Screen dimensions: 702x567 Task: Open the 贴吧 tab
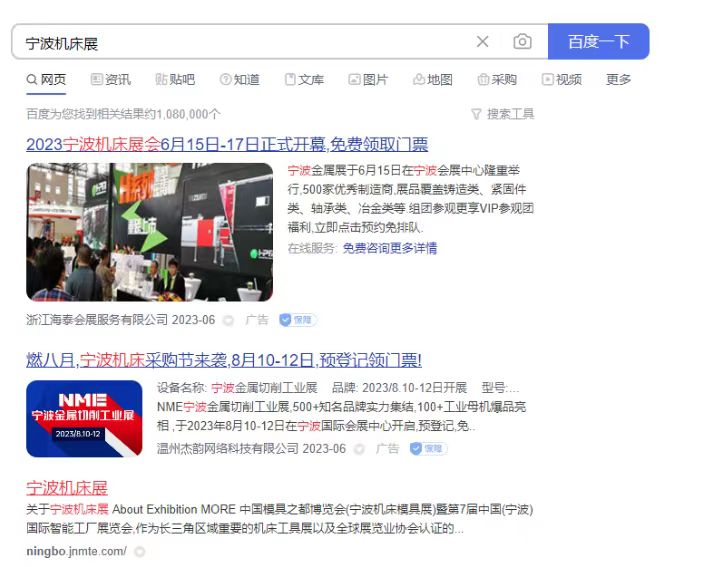pos(175,80)
